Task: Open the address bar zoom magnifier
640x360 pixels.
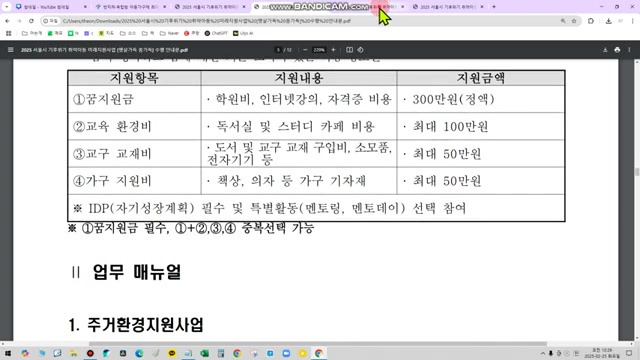Action: (563, 21)
